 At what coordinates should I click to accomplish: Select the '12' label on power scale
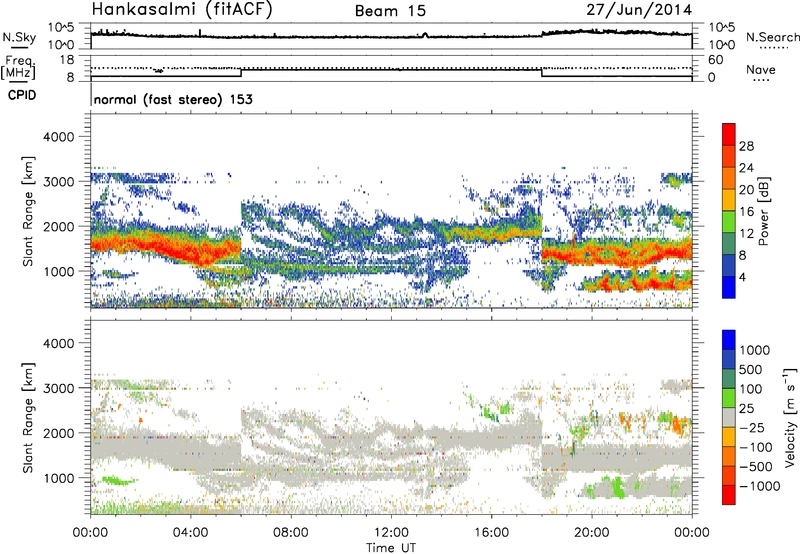click(746, 234)
